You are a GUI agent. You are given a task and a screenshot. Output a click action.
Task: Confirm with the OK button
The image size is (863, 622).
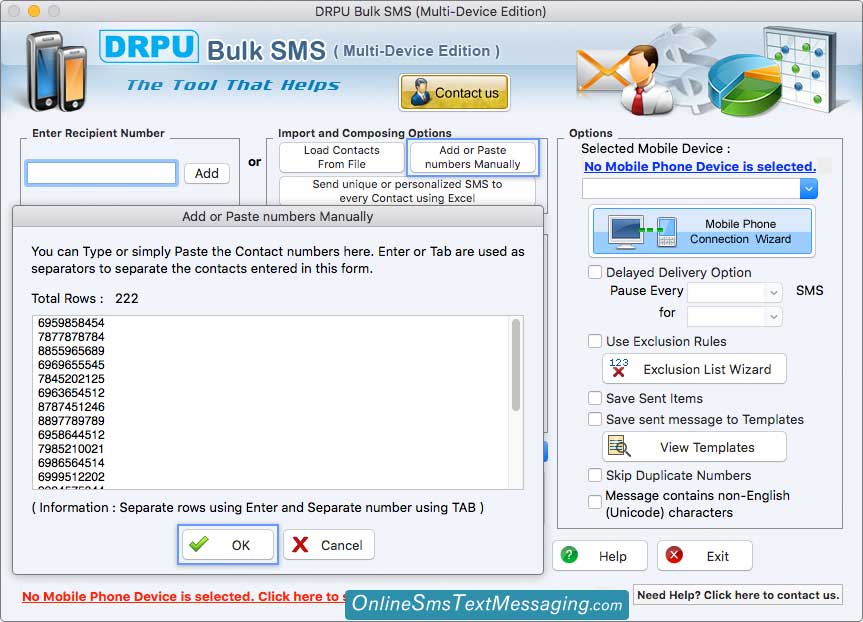pos(228,545)
